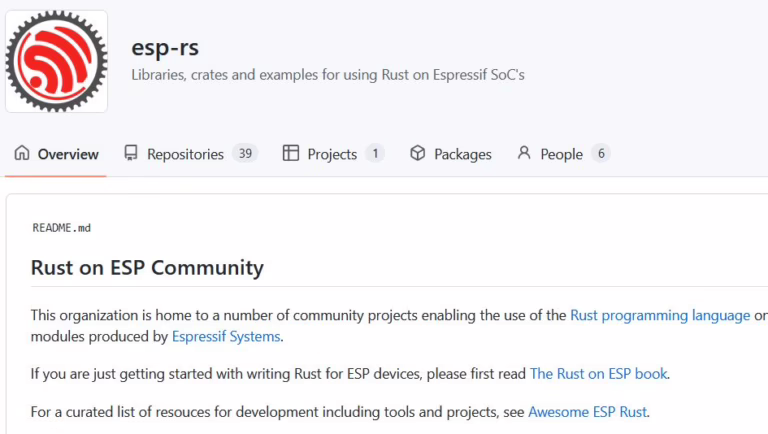This screenshot has height=434, width=768.
Task: Click the person icon beside People
Action: (524, 154)
